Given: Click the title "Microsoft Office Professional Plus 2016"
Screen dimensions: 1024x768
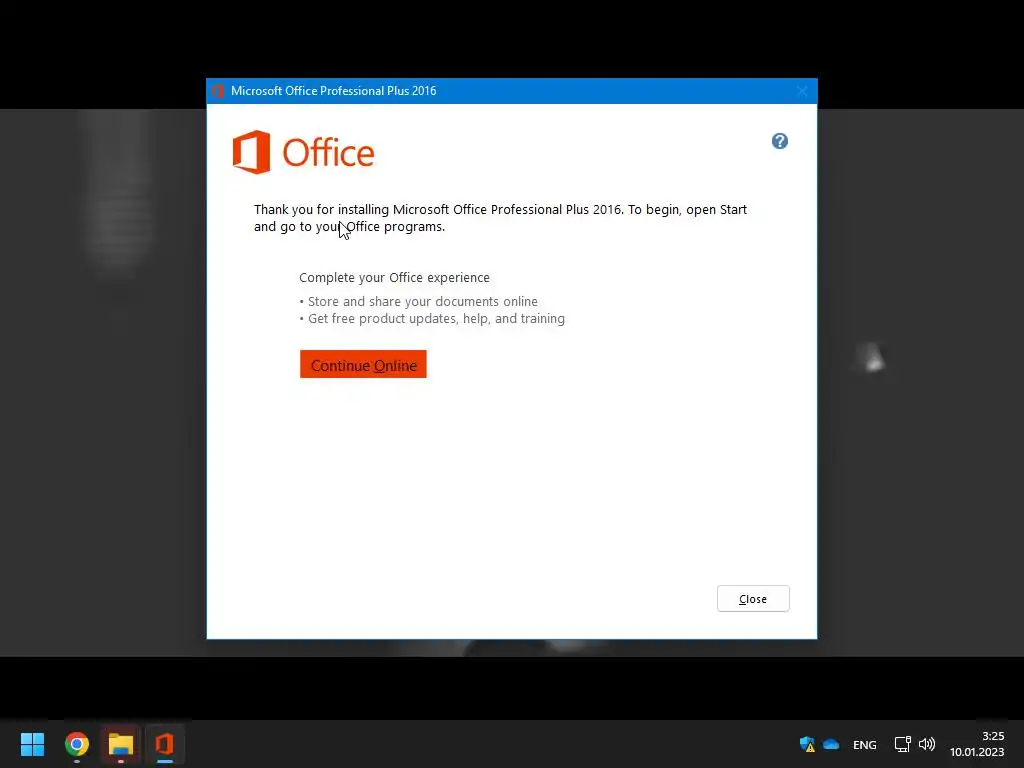Looking at the screenshot, I should point(334,91).
